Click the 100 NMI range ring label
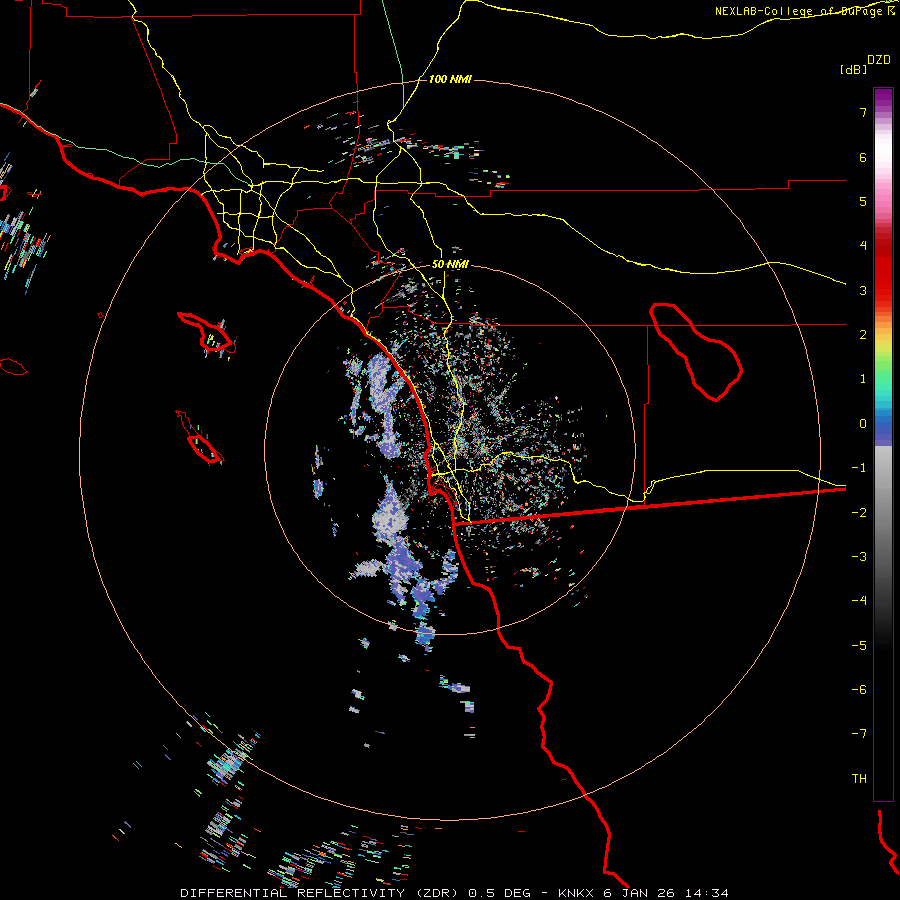Viewport: 900px width, 900px height. click(450, 79)
